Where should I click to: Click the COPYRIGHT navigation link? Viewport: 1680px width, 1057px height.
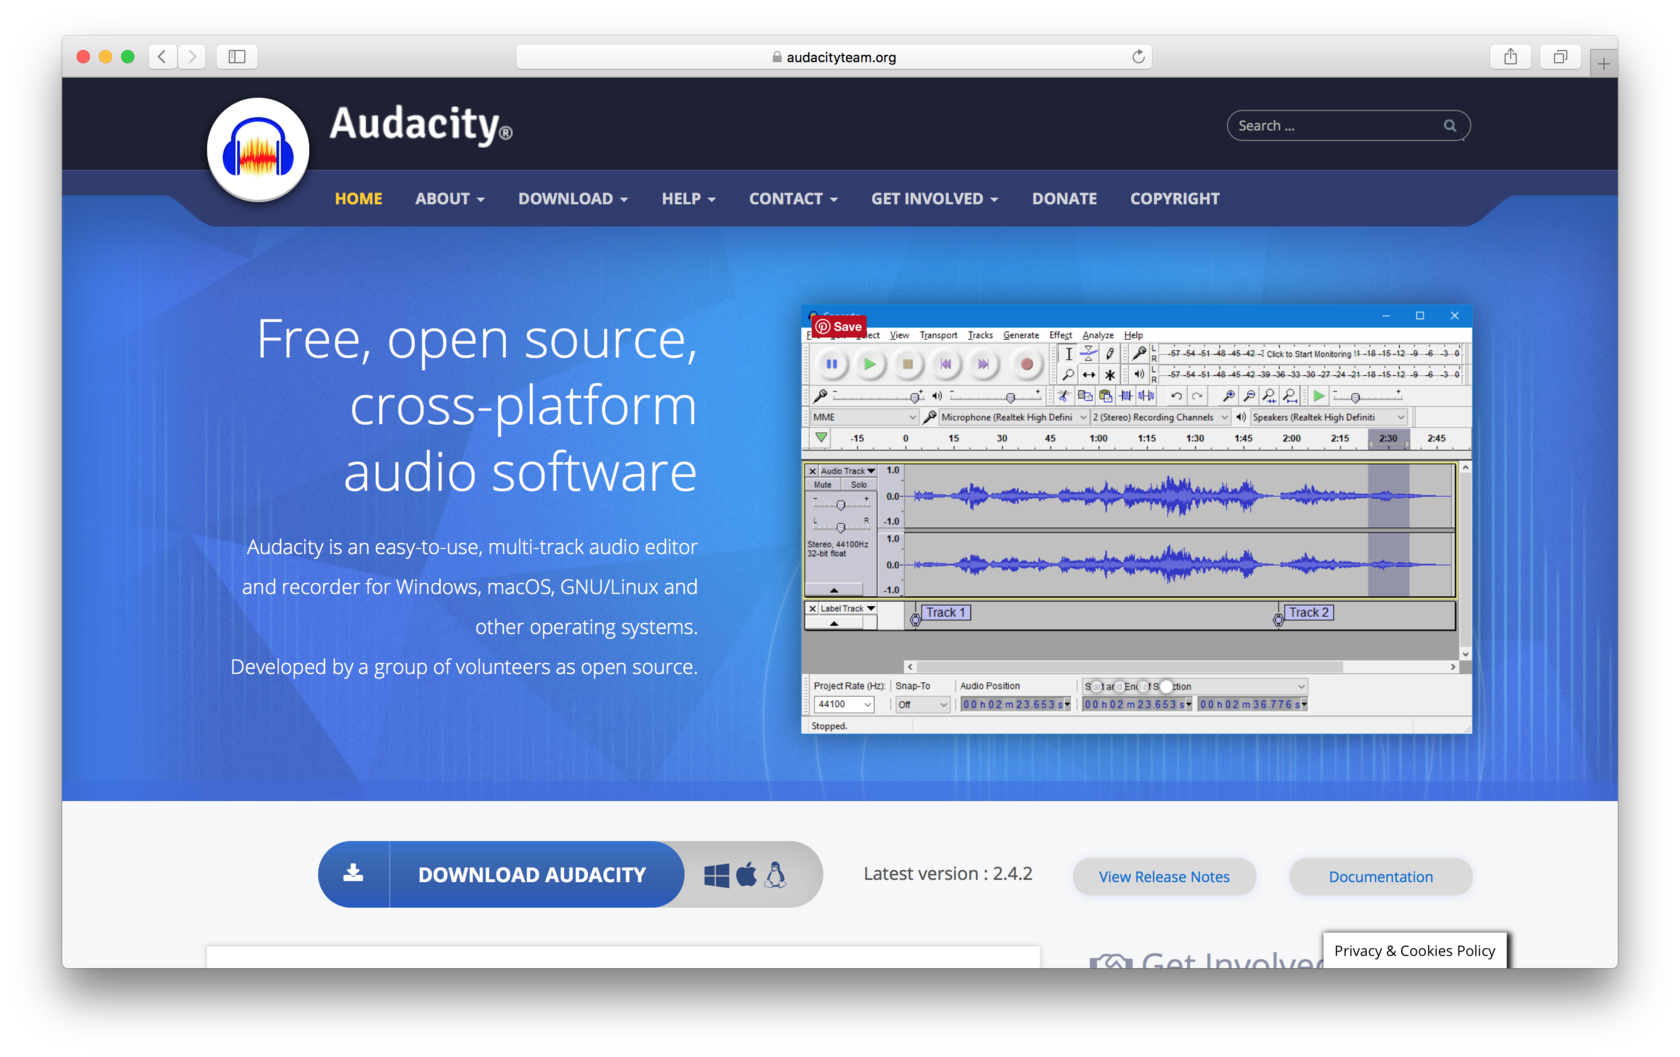[x=1175, y=199]
